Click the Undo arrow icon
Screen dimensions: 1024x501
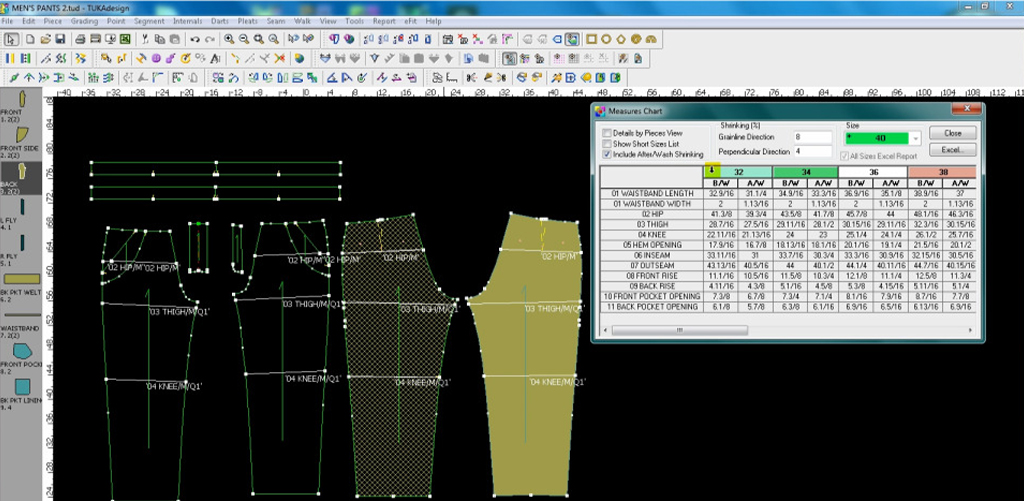pos(194,39)
